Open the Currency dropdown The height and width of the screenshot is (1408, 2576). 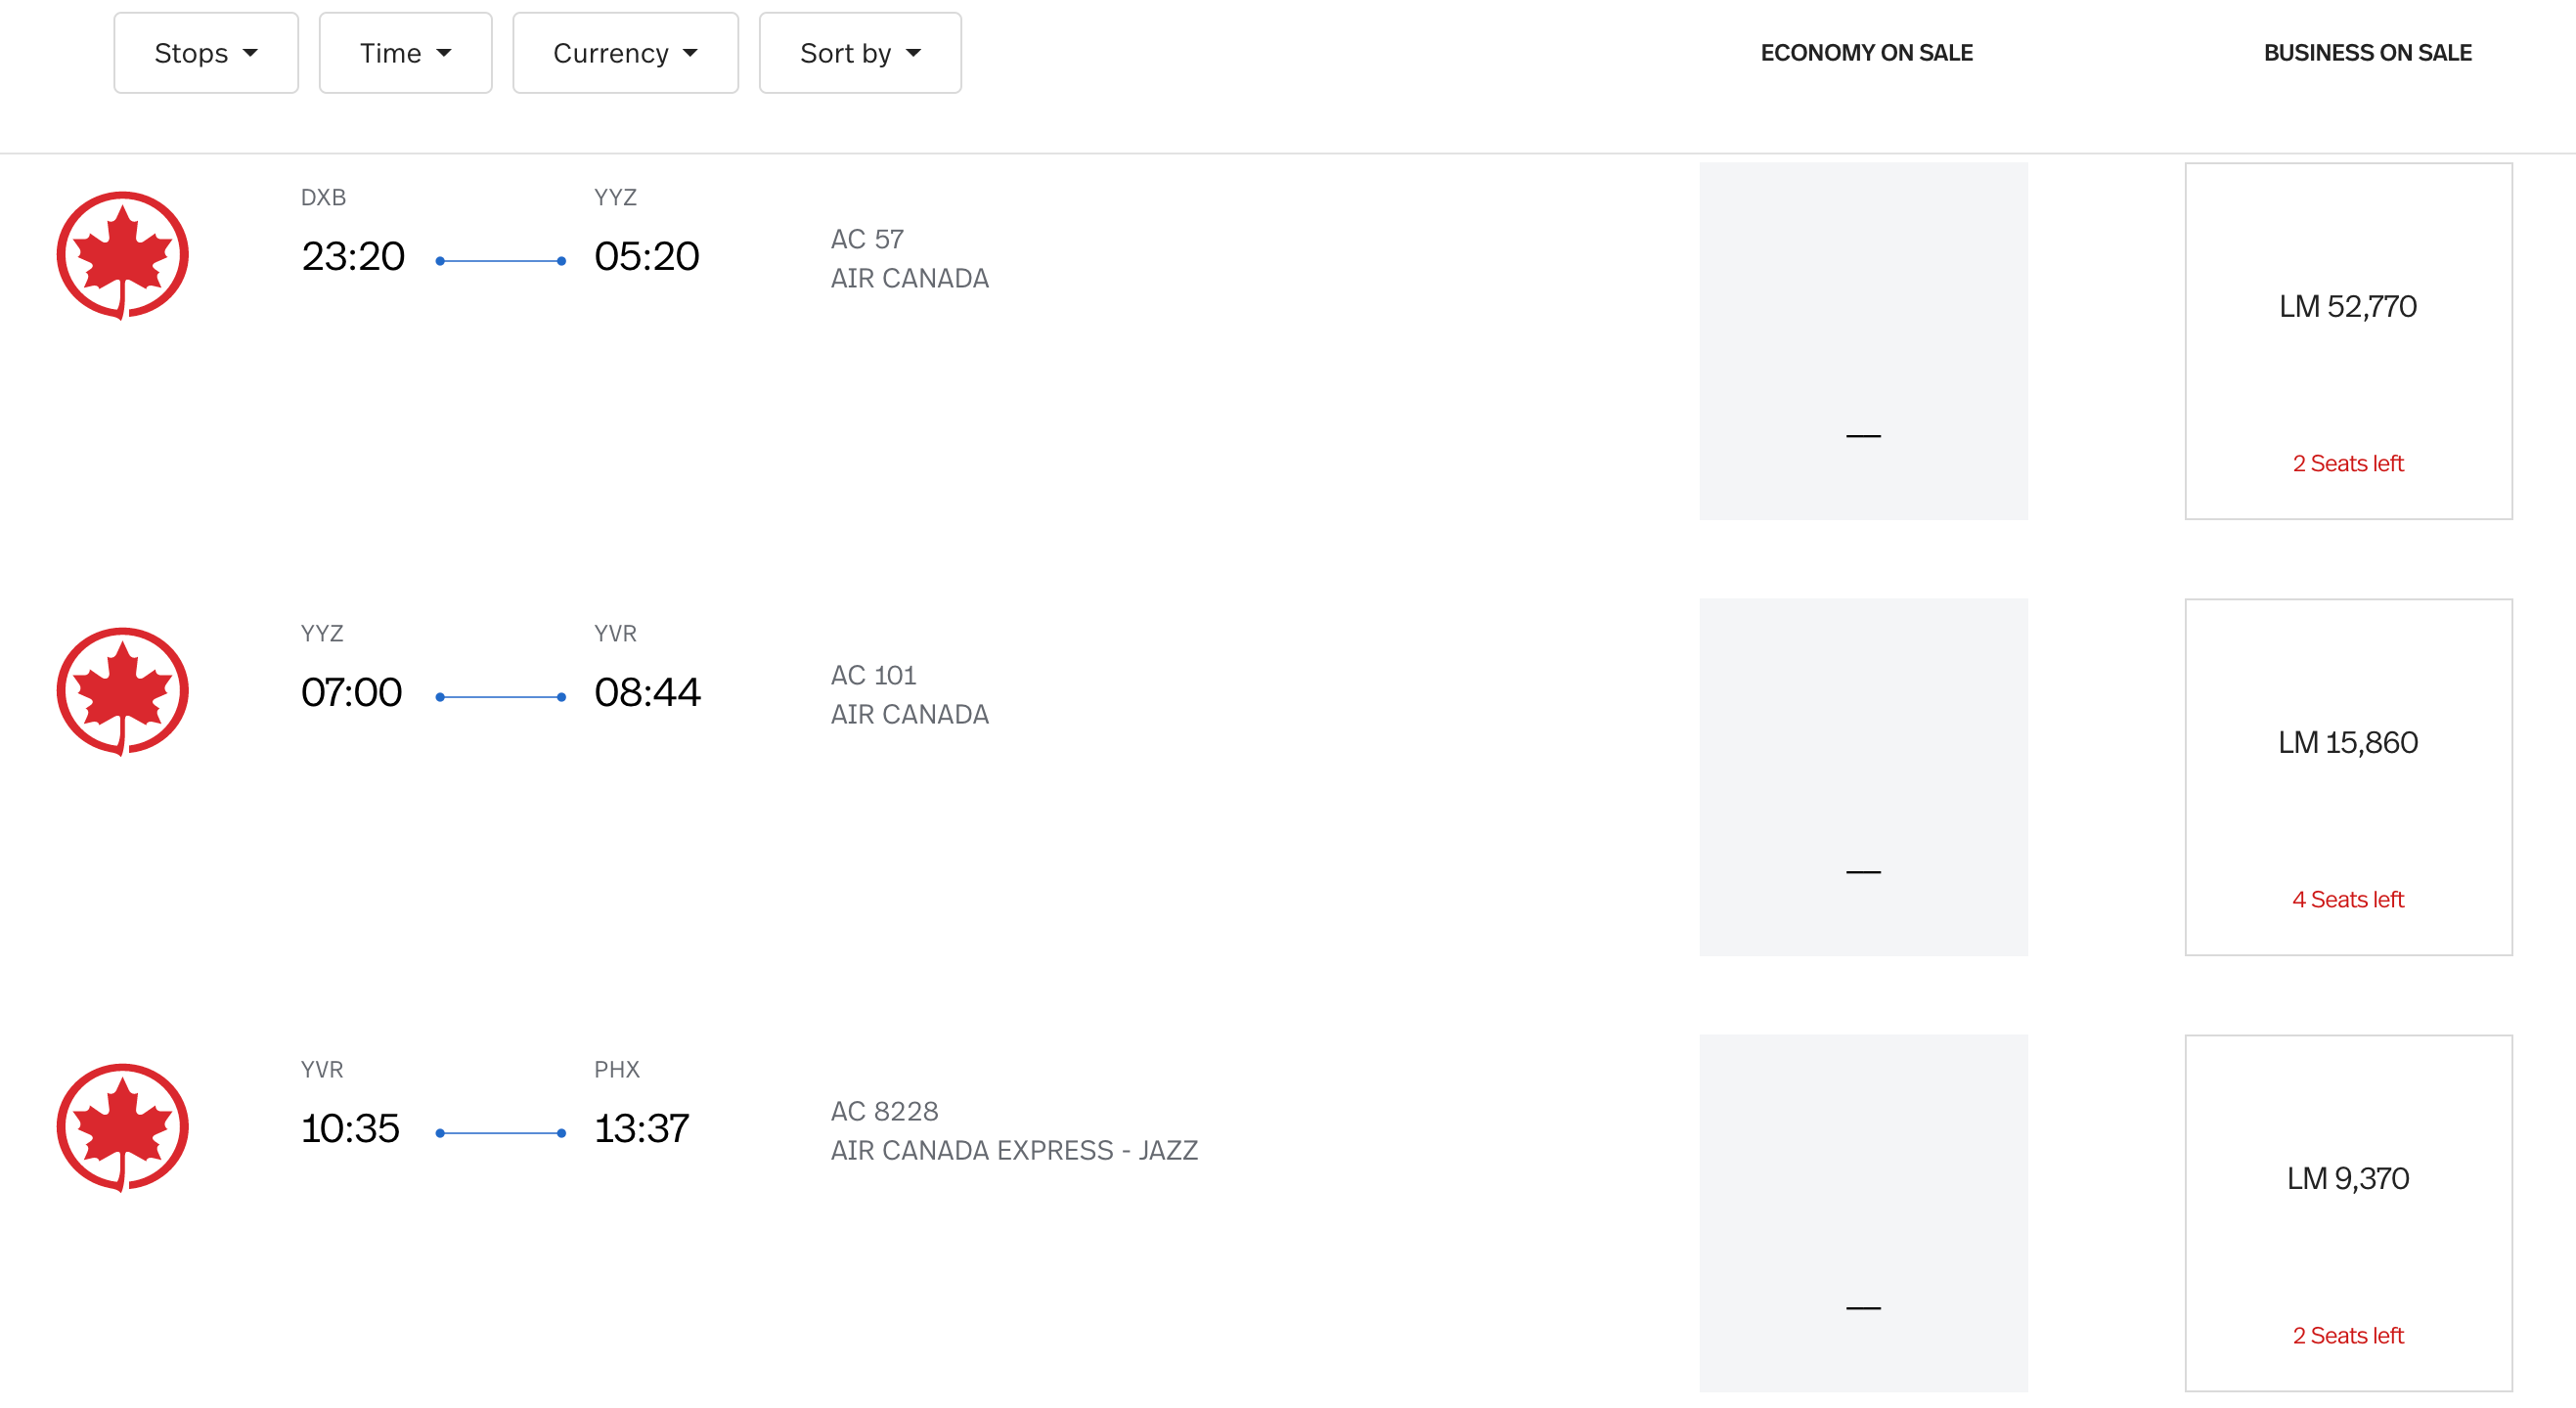[x=625, y=53]
